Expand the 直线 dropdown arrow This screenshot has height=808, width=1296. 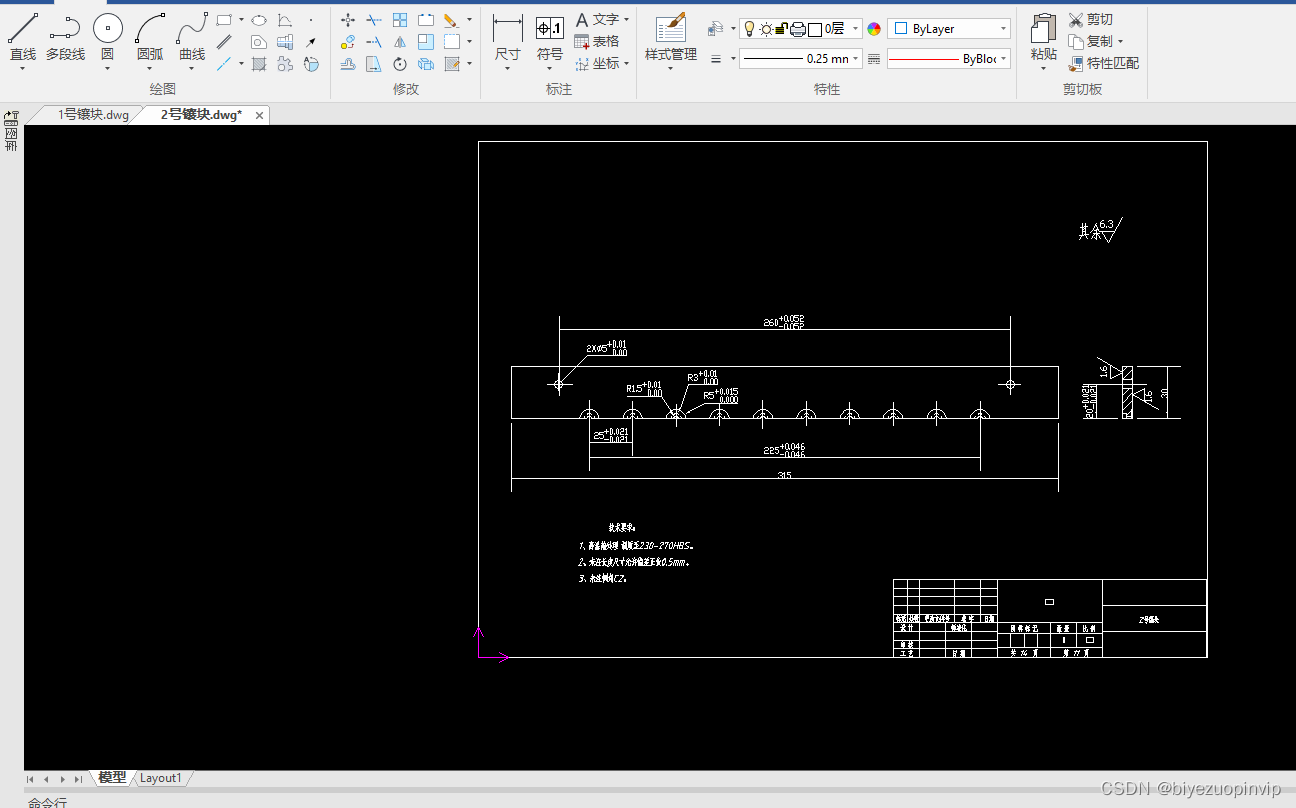[x=23, y=69]
